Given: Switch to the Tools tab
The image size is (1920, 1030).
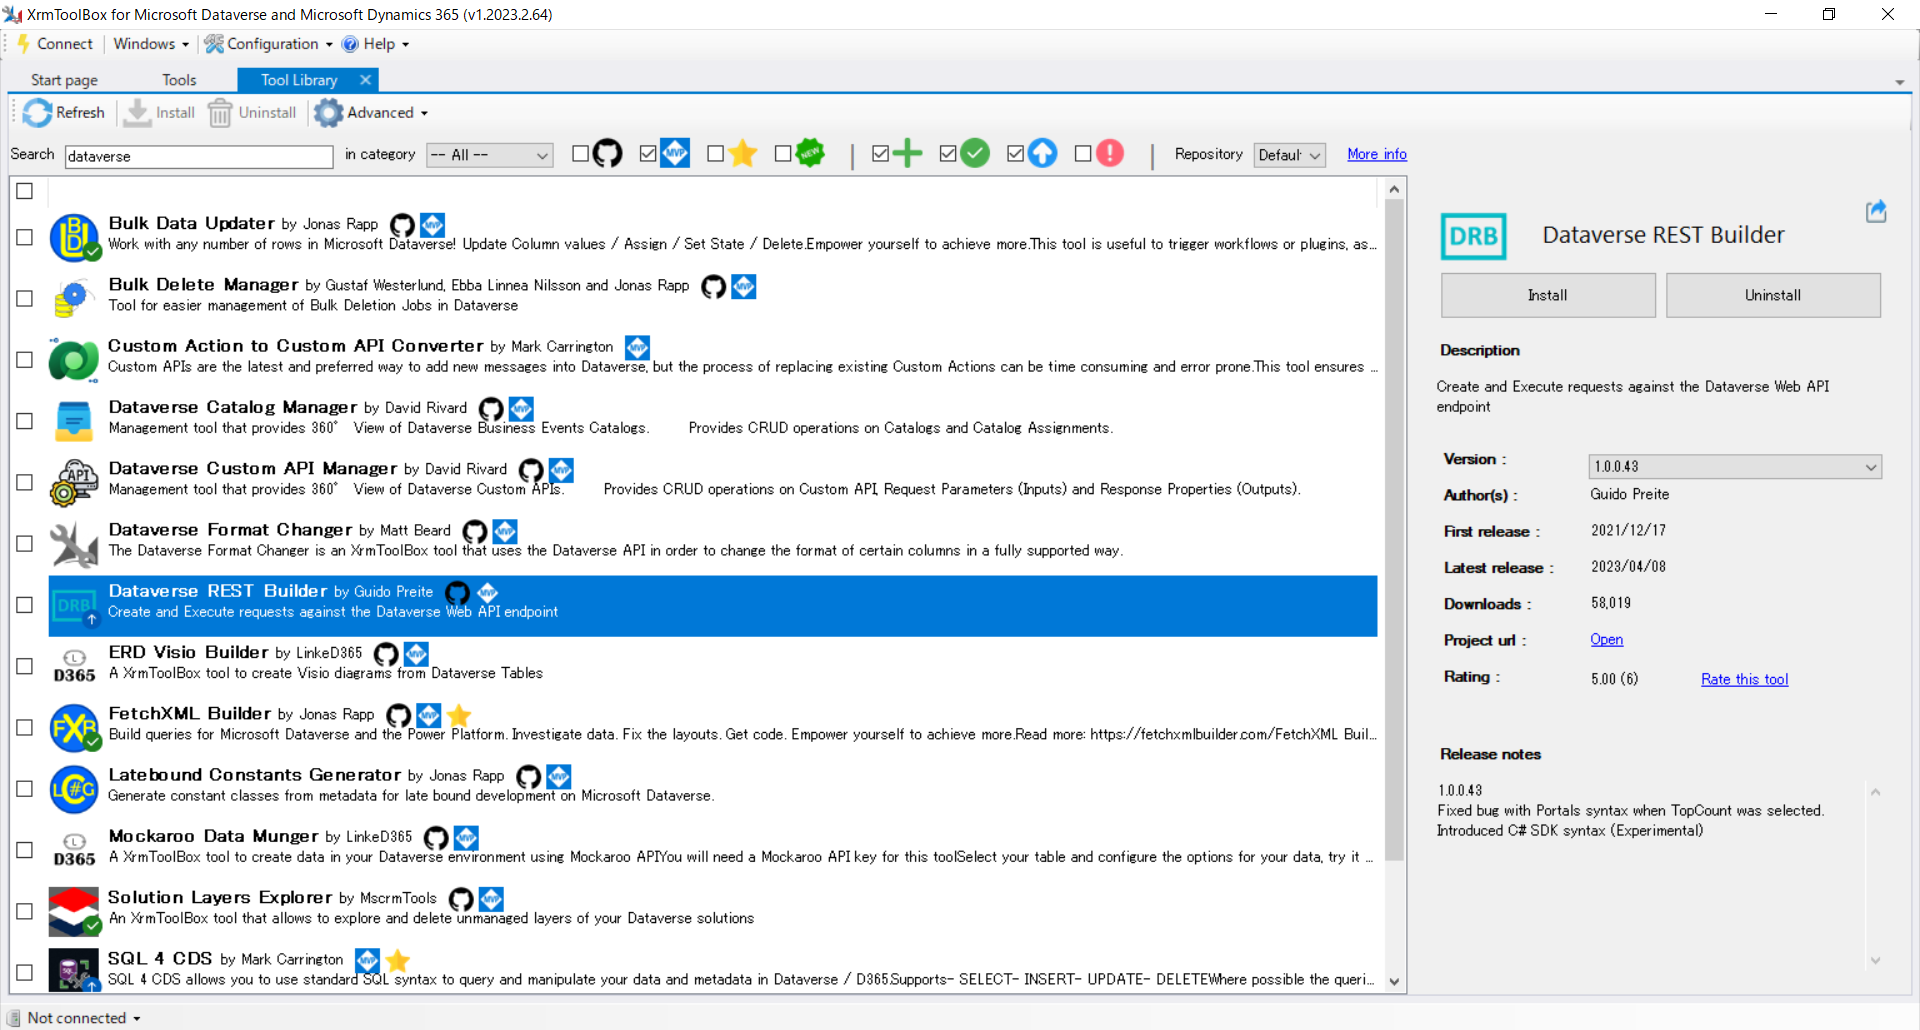Looking at the screenshot, I should [179, 80].
